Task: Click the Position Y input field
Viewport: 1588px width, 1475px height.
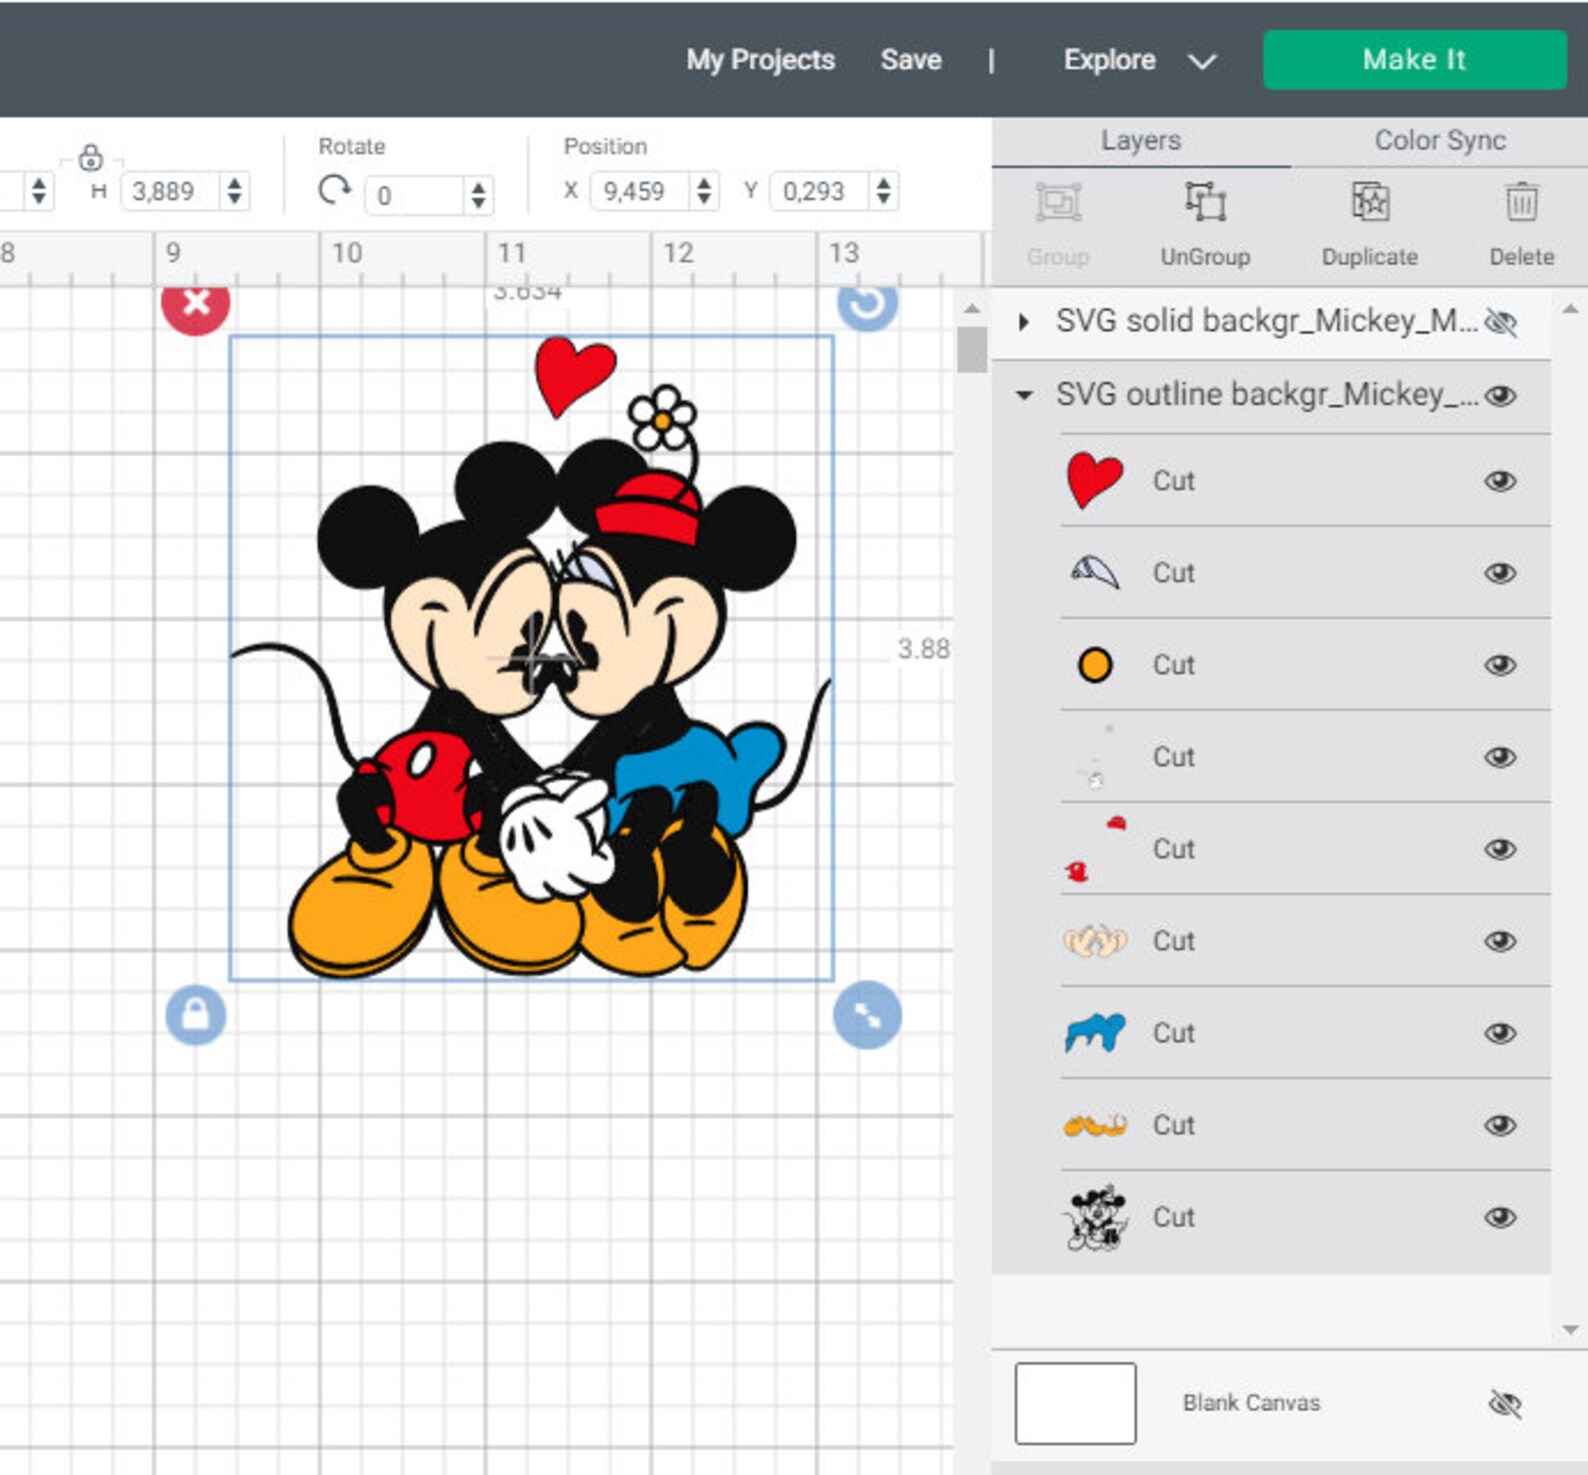Action: [x=820, y=190]
